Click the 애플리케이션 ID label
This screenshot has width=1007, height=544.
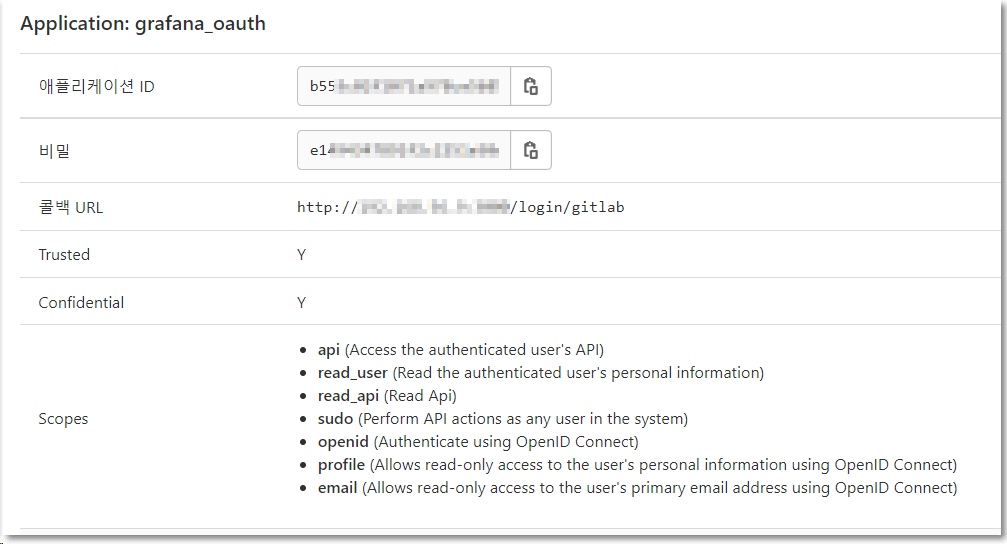click(x=96, y=86)
